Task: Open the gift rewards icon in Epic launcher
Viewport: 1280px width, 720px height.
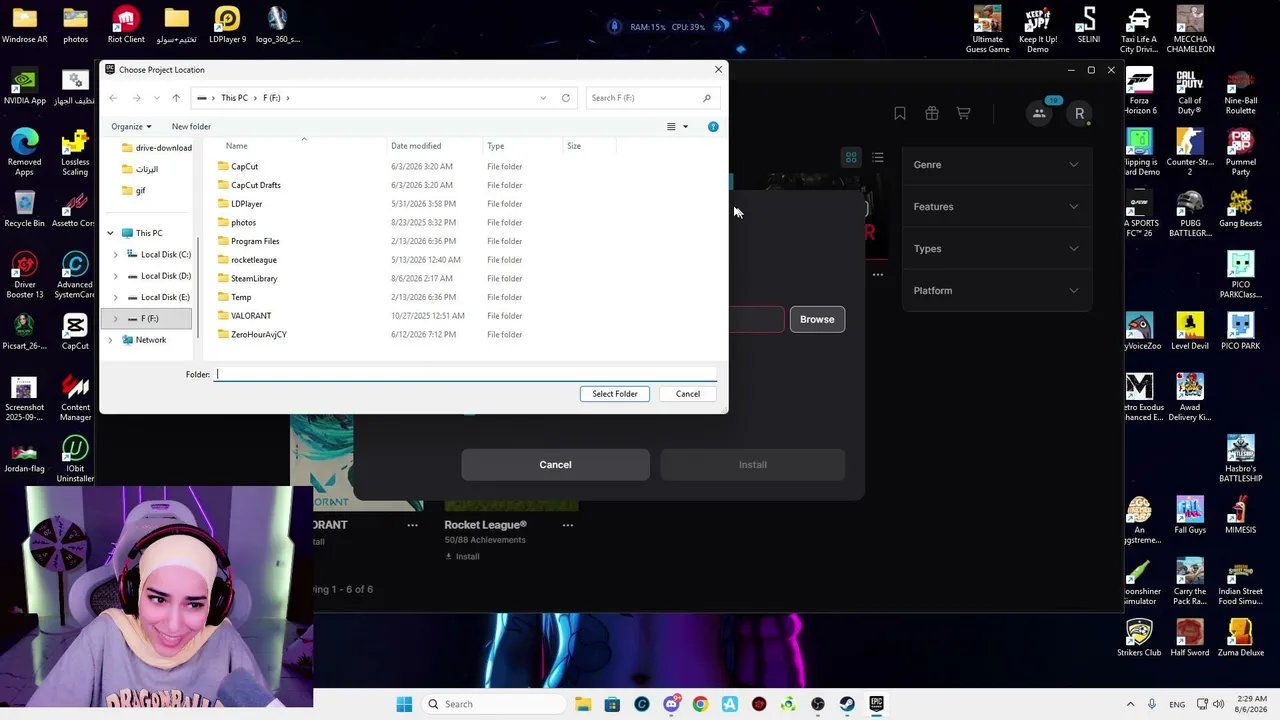Action: pos(932,114)
